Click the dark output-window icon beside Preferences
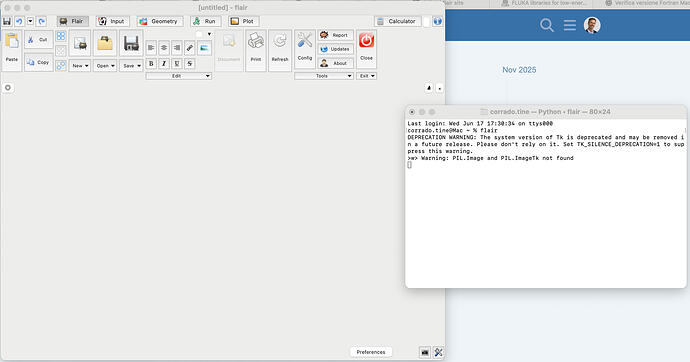 [x=425, y=352]
